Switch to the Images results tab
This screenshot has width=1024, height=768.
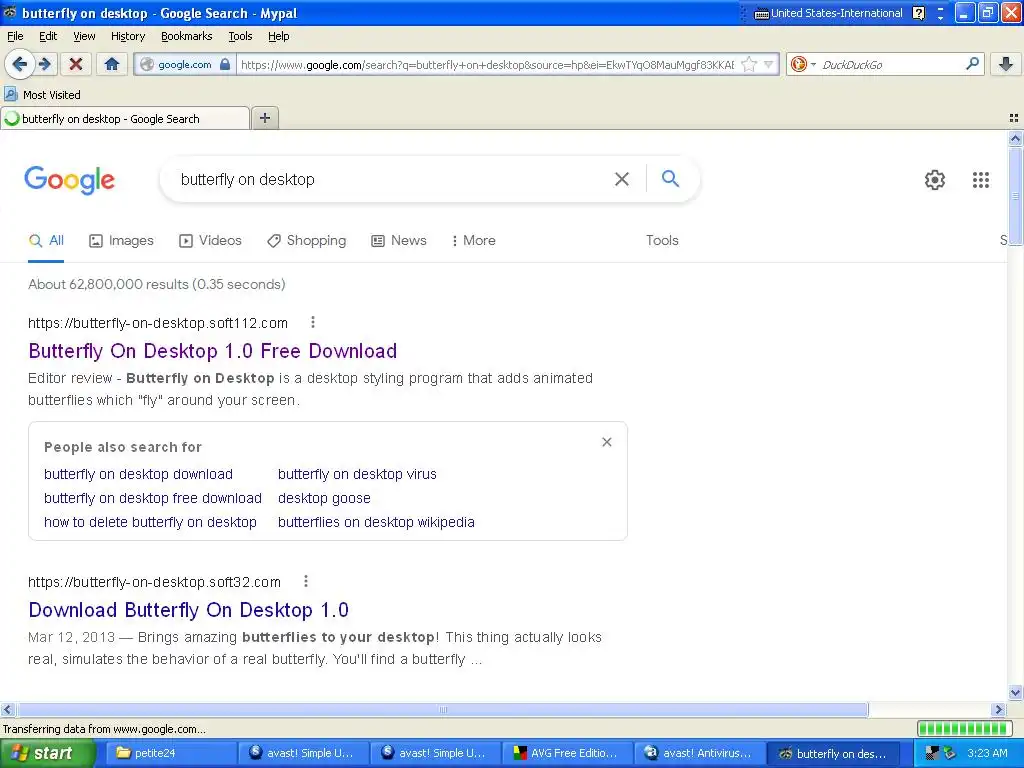[121, 240]
